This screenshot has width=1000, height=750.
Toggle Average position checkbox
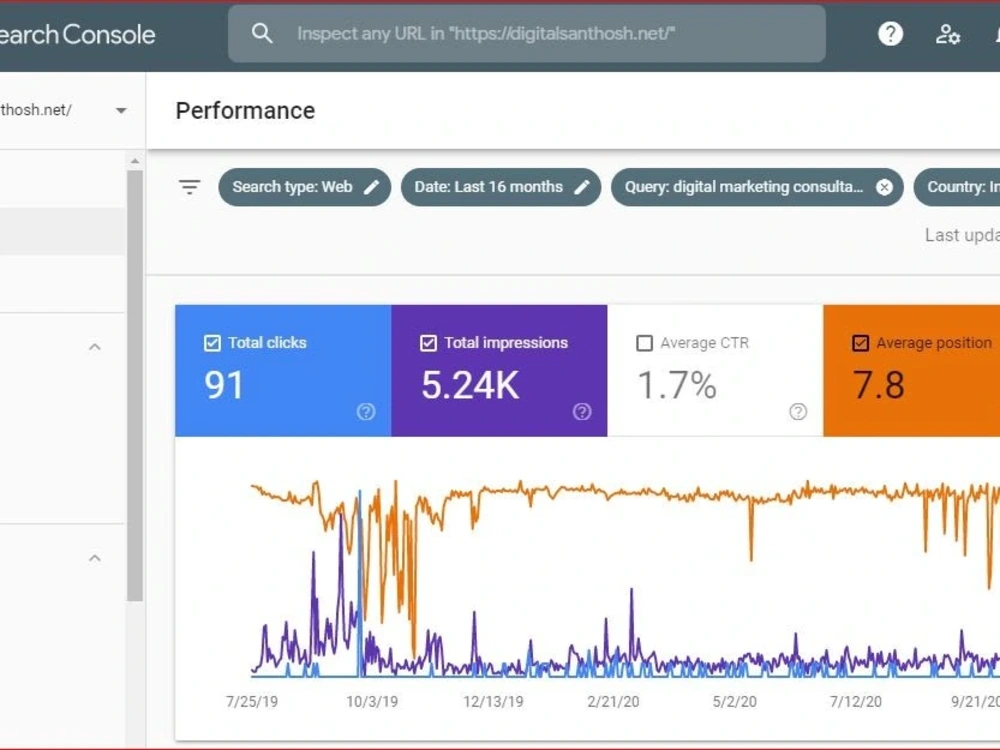(x=860, y=343)
